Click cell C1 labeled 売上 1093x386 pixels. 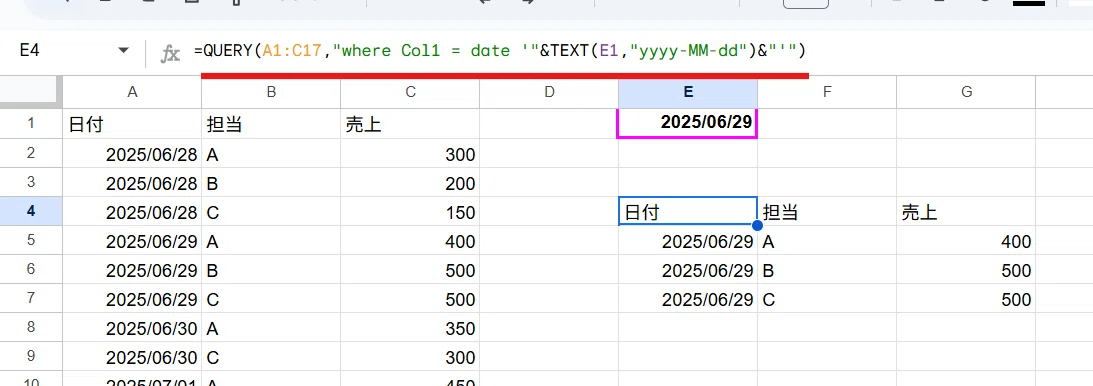(x=410, y=124)
